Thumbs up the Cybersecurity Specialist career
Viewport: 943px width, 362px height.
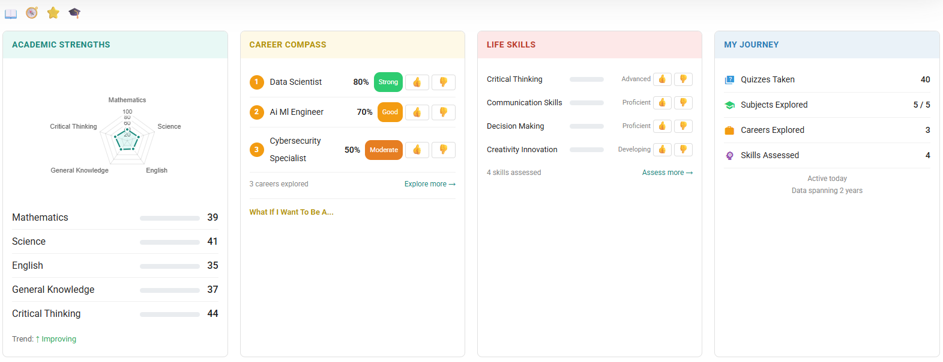(417, 150)
